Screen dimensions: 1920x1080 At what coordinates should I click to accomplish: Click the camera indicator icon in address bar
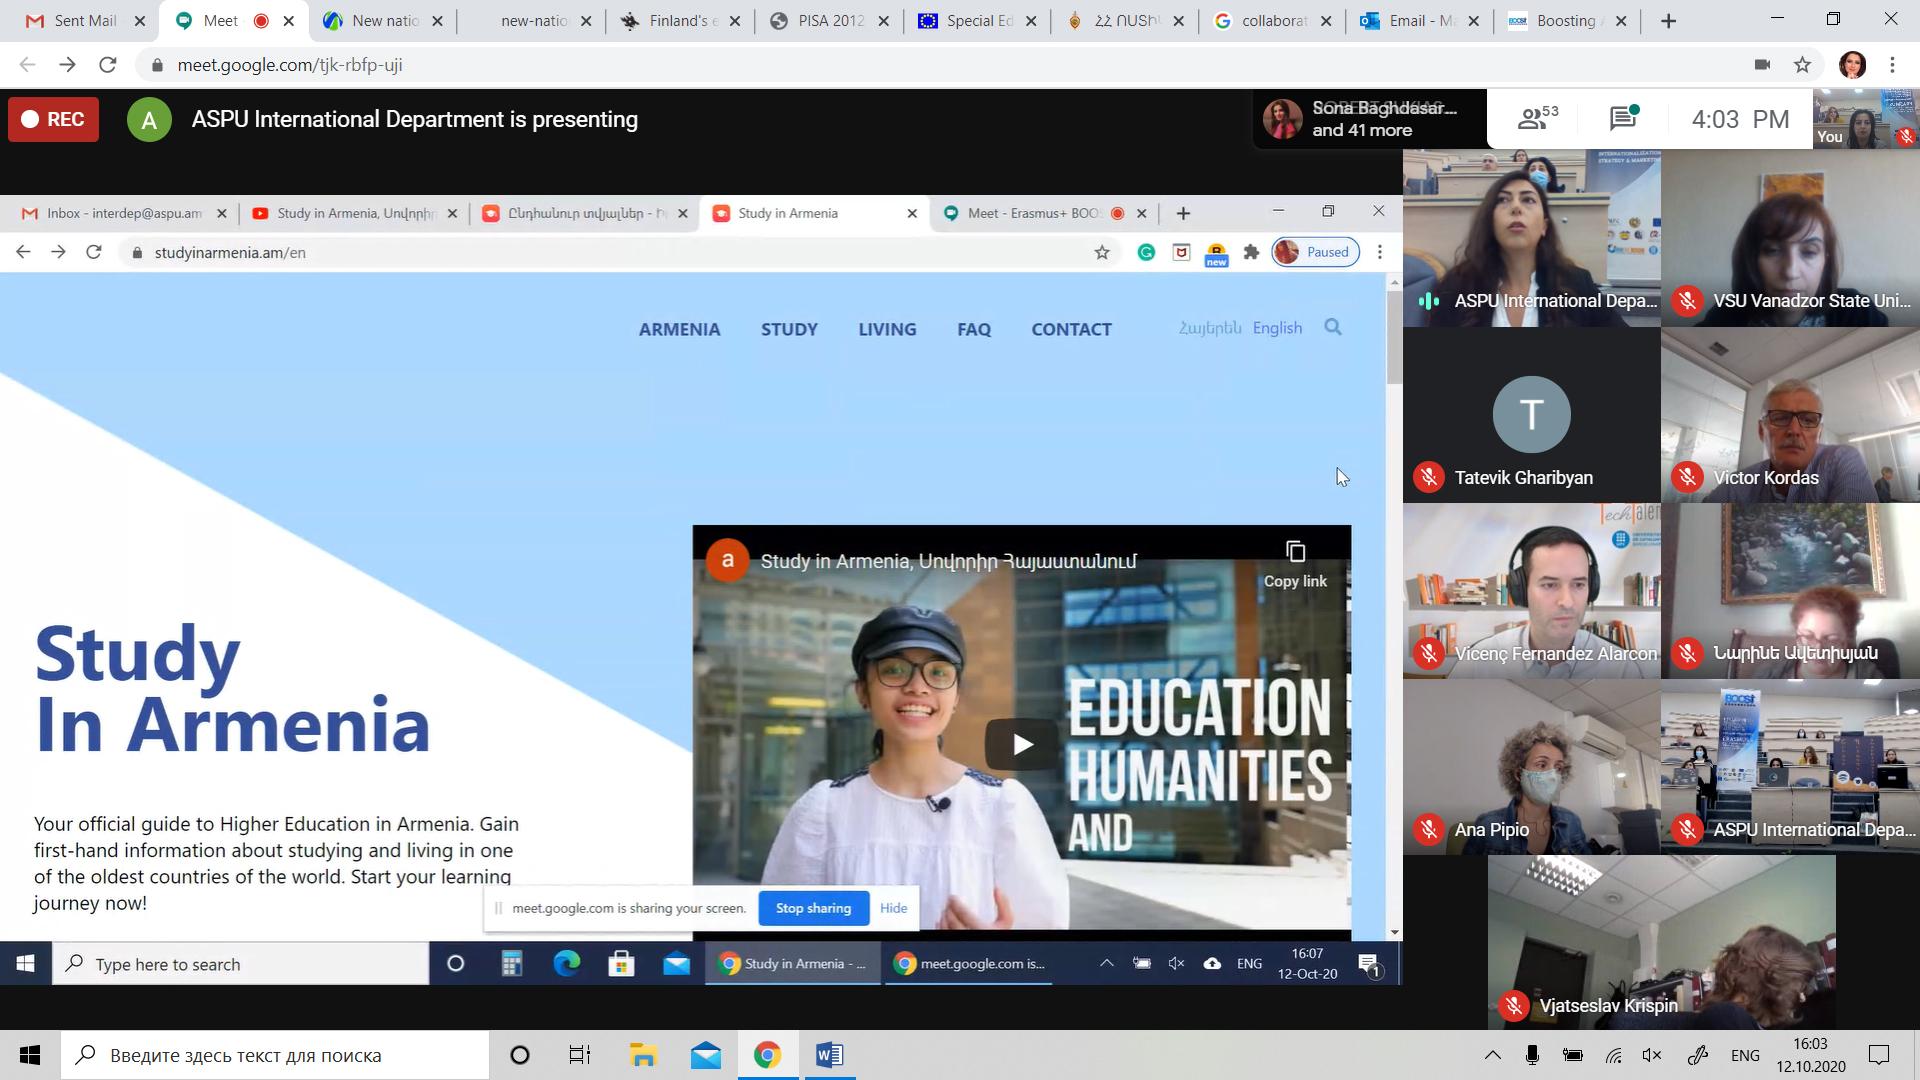click(1762, 65)
